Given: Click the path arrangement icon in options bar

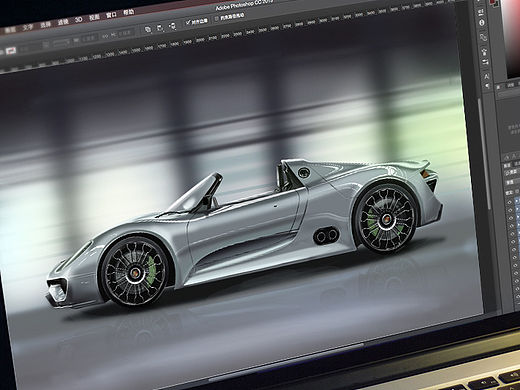Looking at the screenshot, I should 173,26.
